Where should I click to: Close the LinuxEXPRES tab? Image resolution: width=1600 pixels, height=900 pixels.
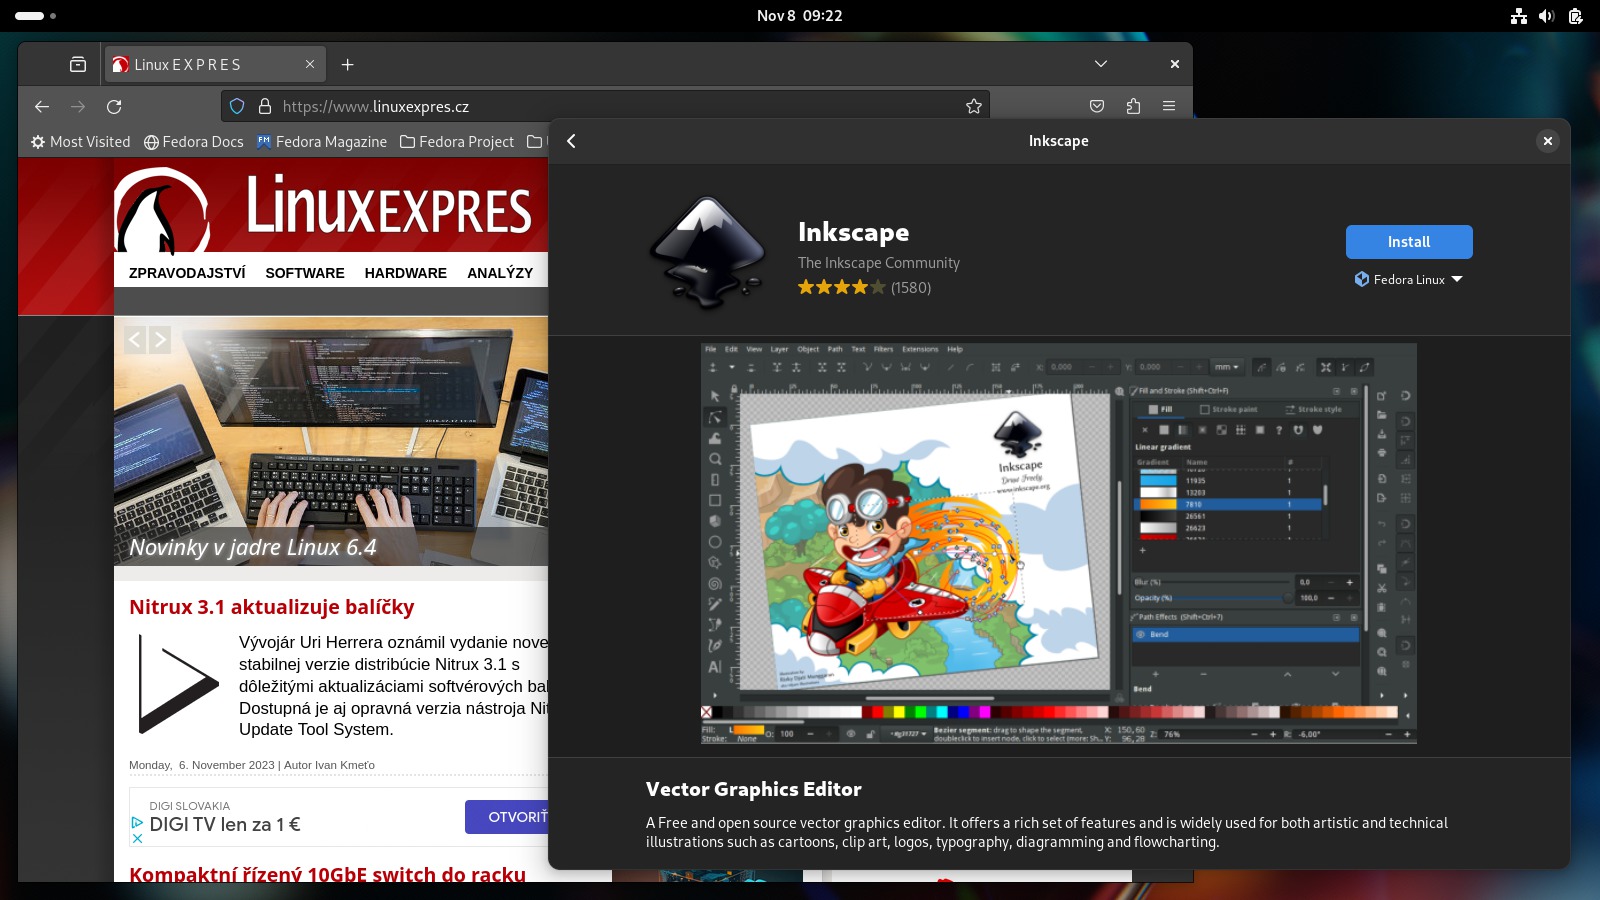(310, 64)
